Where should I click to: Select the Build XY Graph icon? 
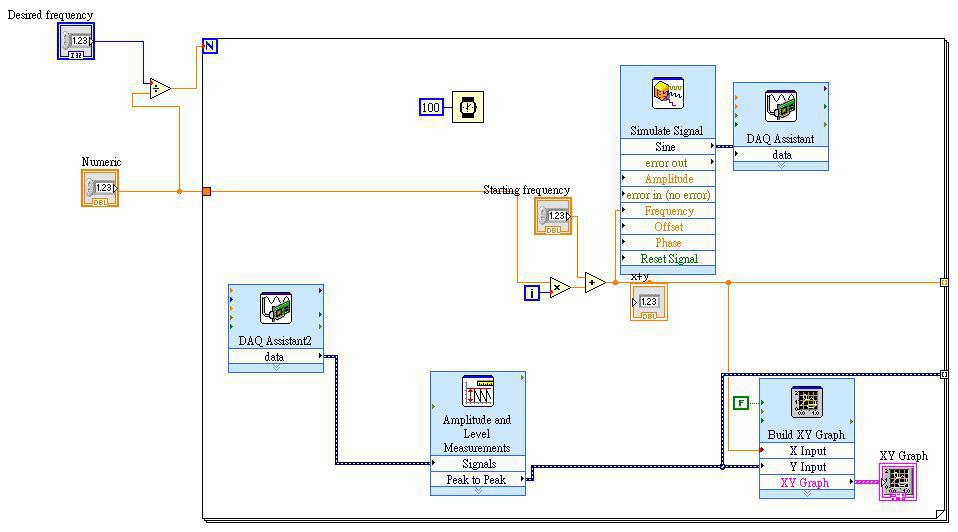[x=806, y=403]
